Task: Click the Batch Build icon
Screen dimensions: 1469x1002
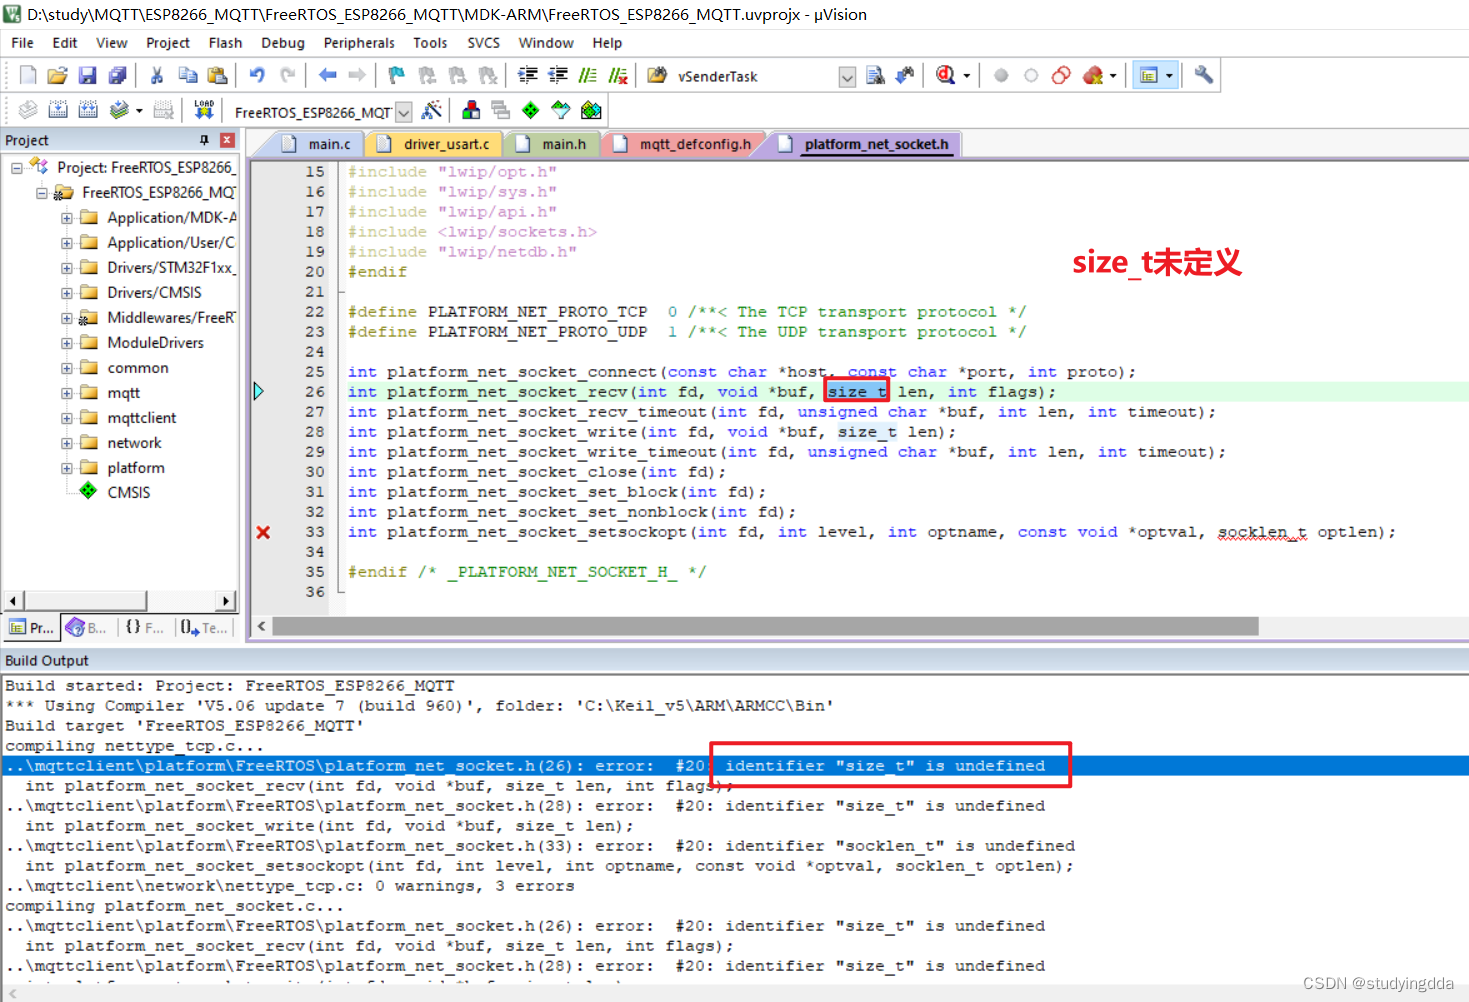Action: pos(119,110)
